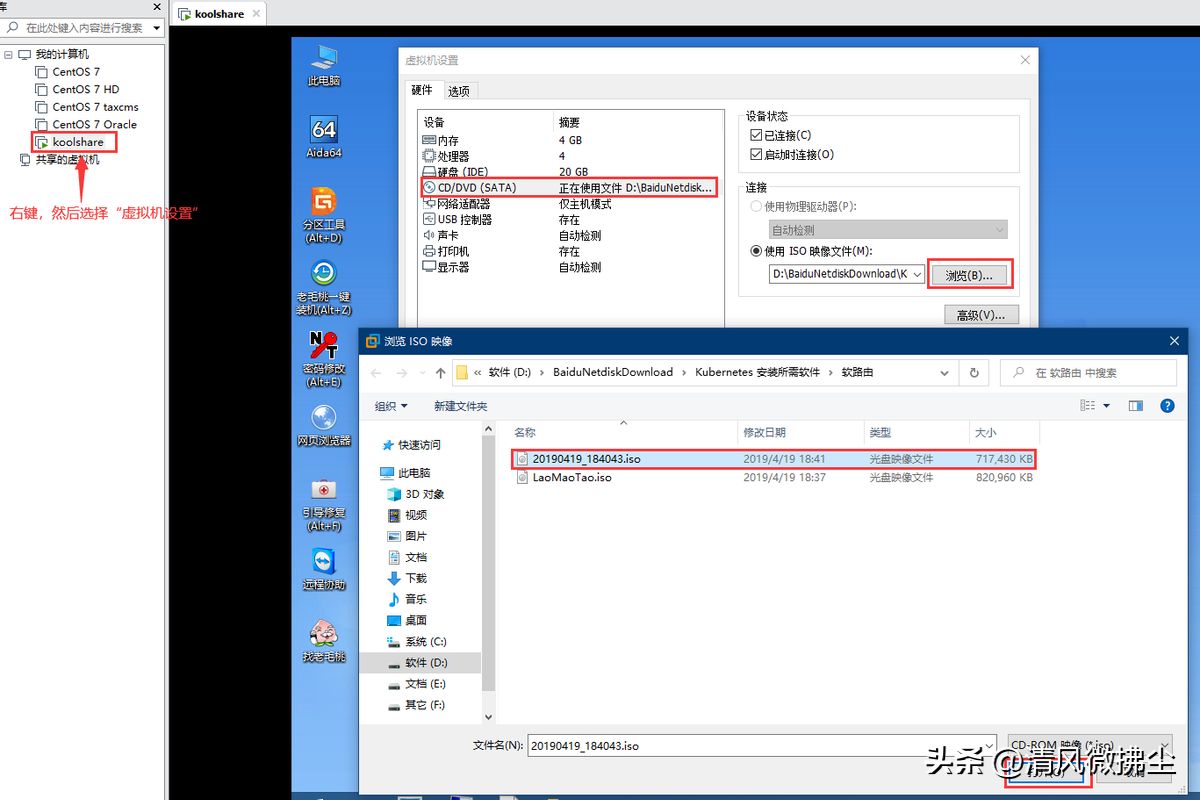The width and height of the screenshot is (1200, 800).
Task: Switch to the 选项 tab
Action: pyautogui.click(x=459, y=91)
